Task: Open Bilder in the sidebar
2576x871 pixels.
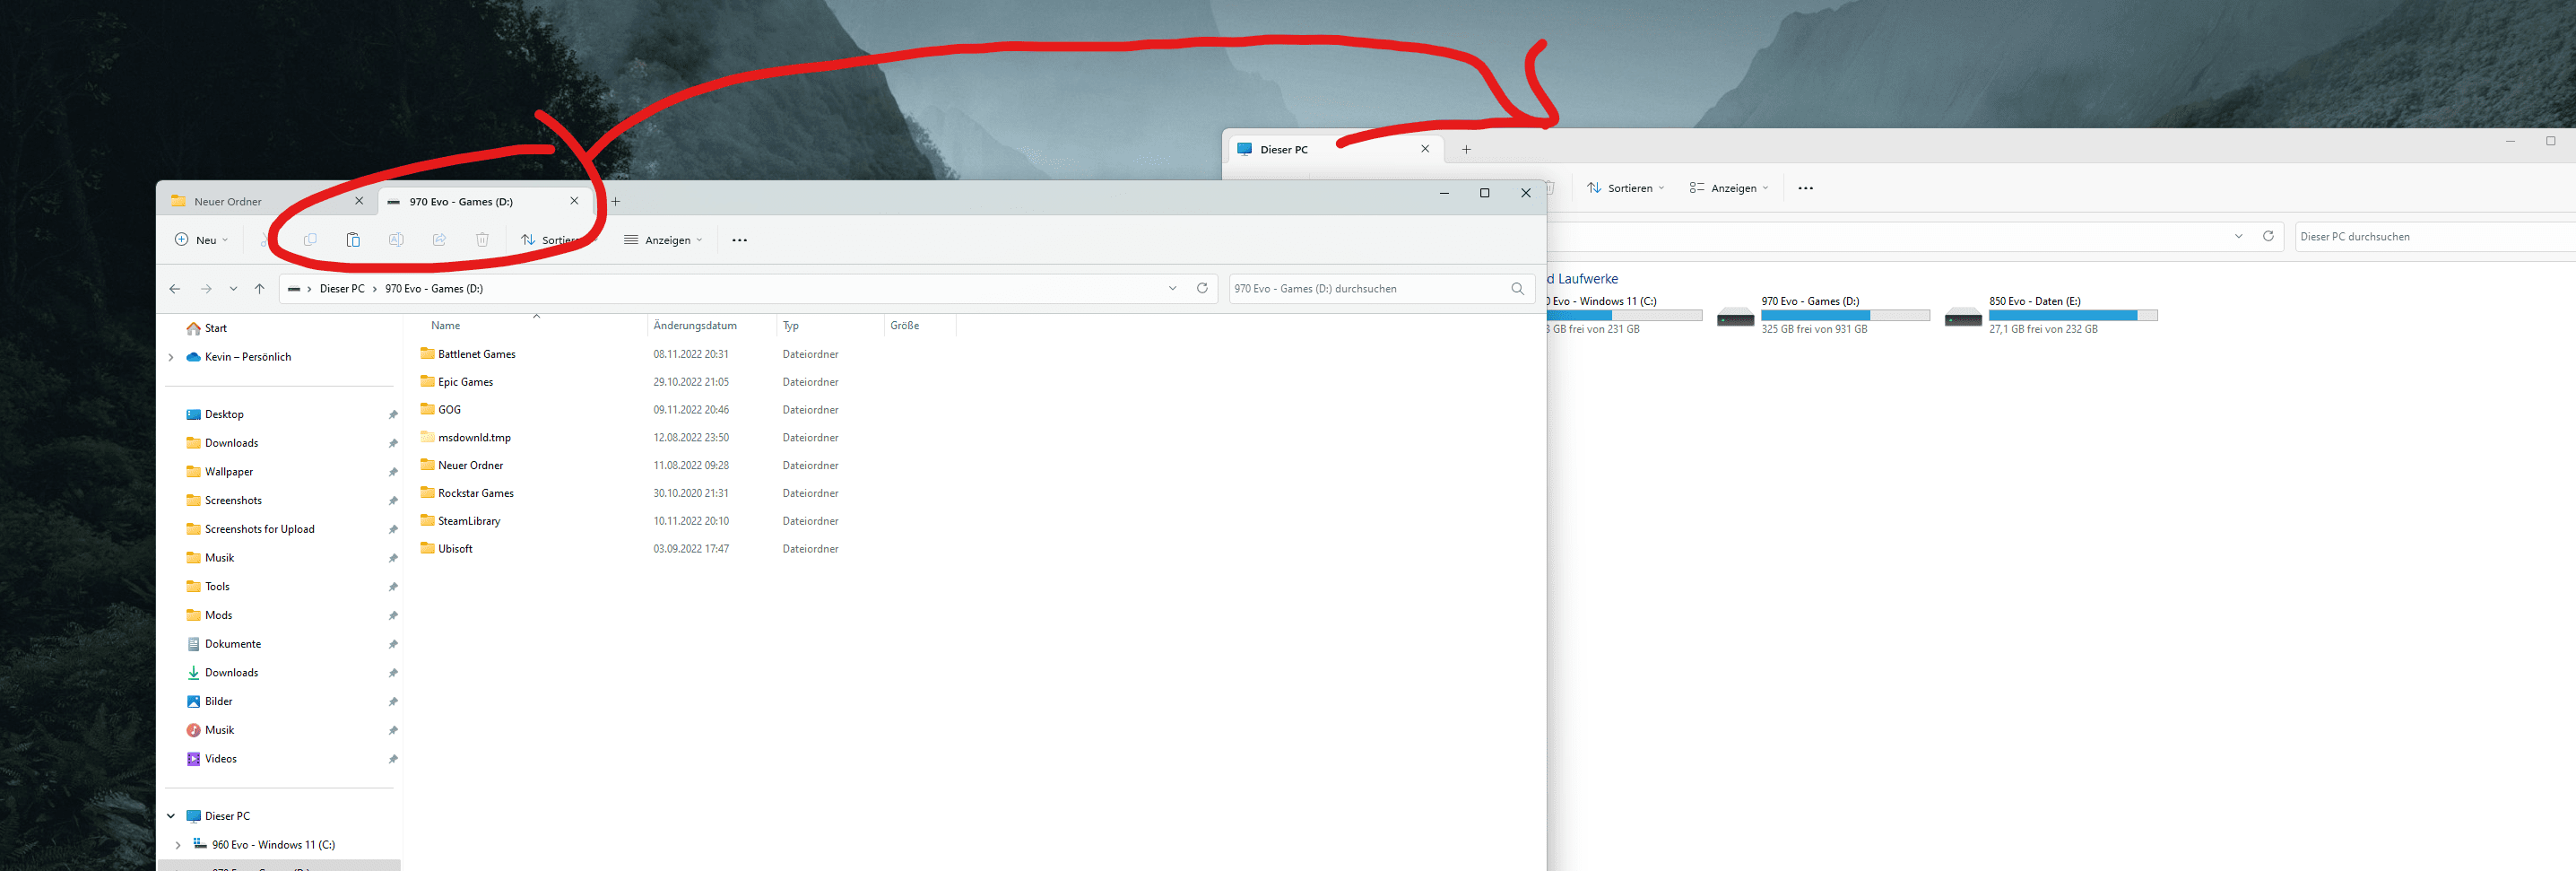Action: (x=218, y=702)
